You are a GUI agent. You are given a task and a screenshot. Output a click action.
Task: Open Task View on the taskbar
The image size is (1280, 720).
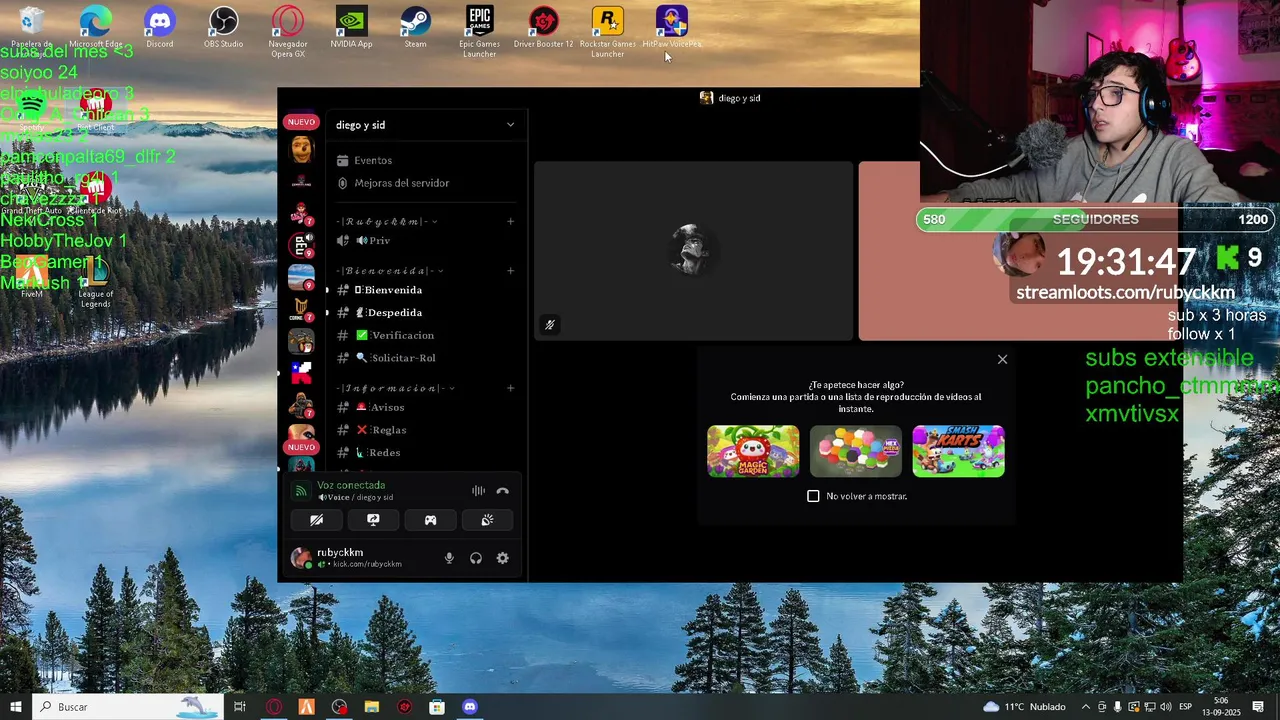click(x=240, y=707)
